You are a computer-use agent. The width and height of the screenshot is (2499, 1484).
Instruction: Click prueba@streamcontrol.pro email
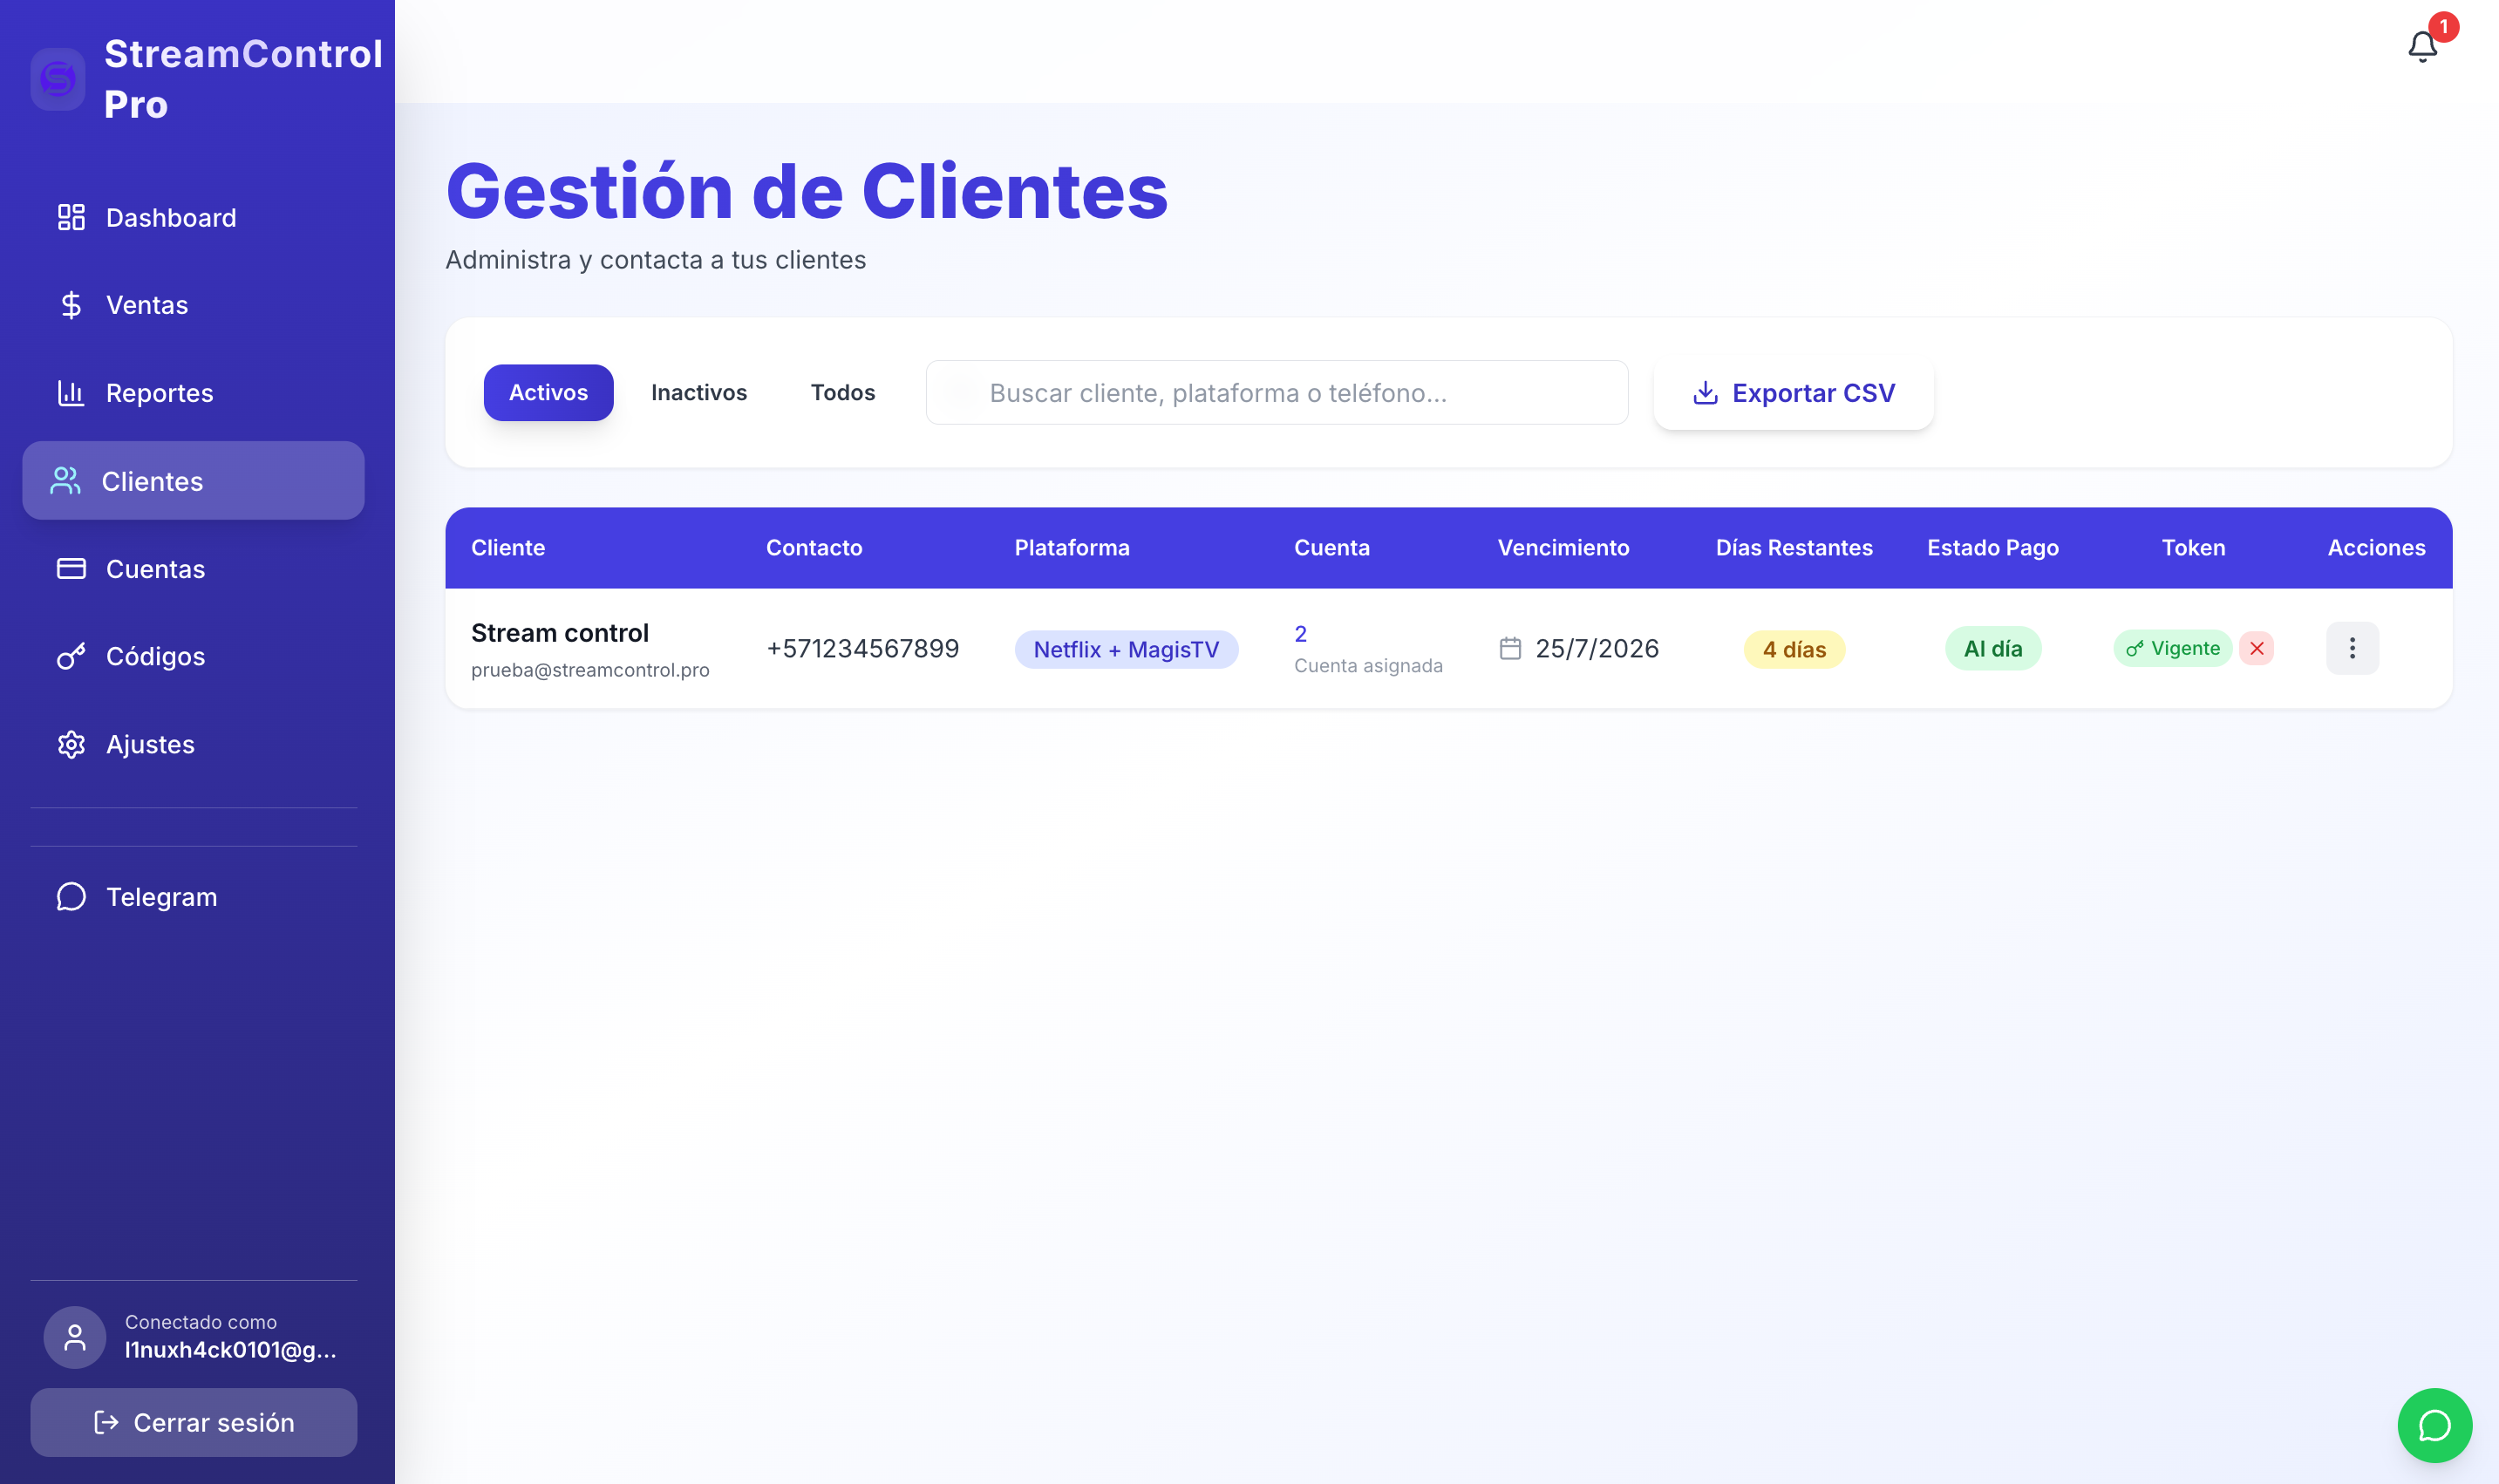pos(590,670)
